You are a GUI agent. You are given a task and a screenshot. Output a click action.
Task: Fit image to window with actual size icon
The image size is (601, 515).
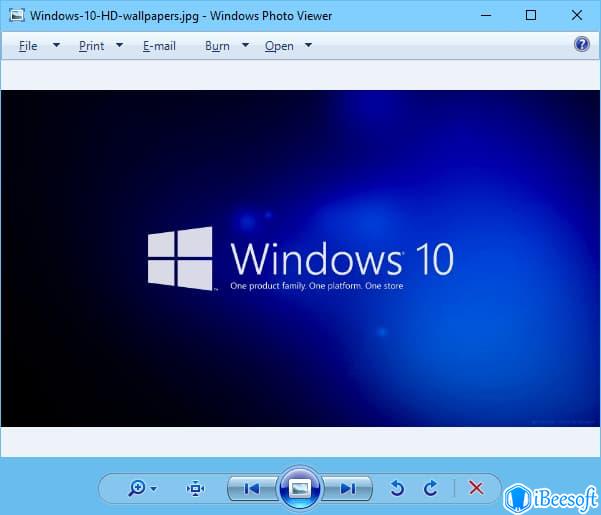tap(195, 489)
